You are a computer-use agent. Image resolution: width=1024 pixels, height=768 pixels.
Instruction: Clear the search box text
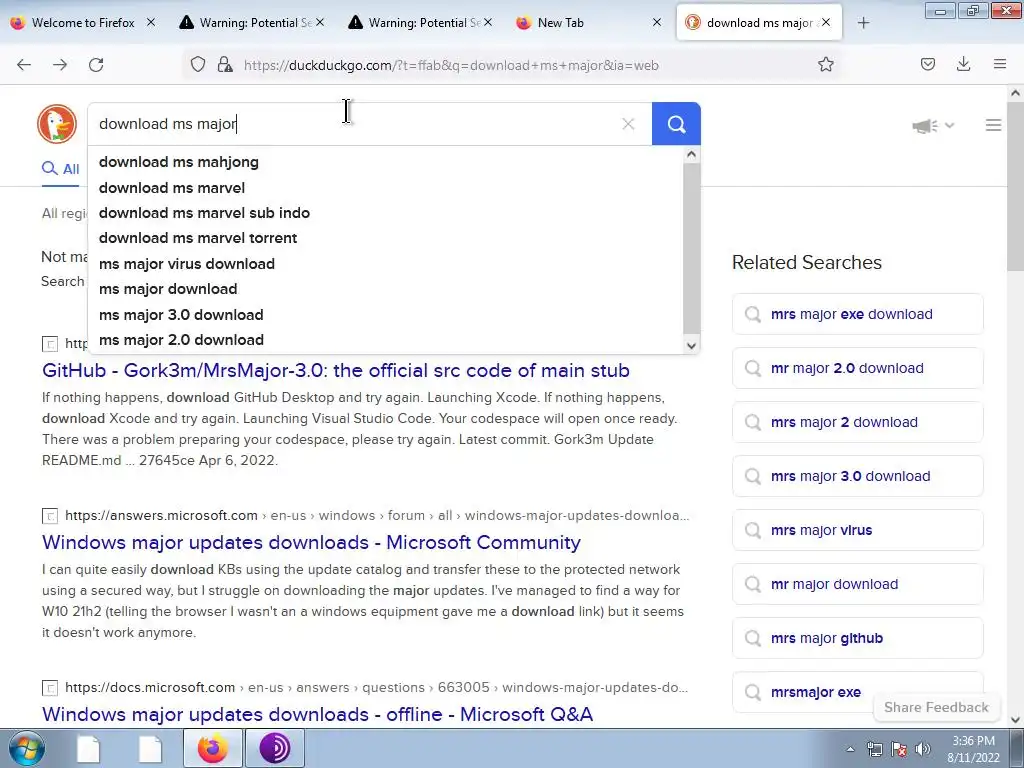pyautogui.click(x=628, y=124)
